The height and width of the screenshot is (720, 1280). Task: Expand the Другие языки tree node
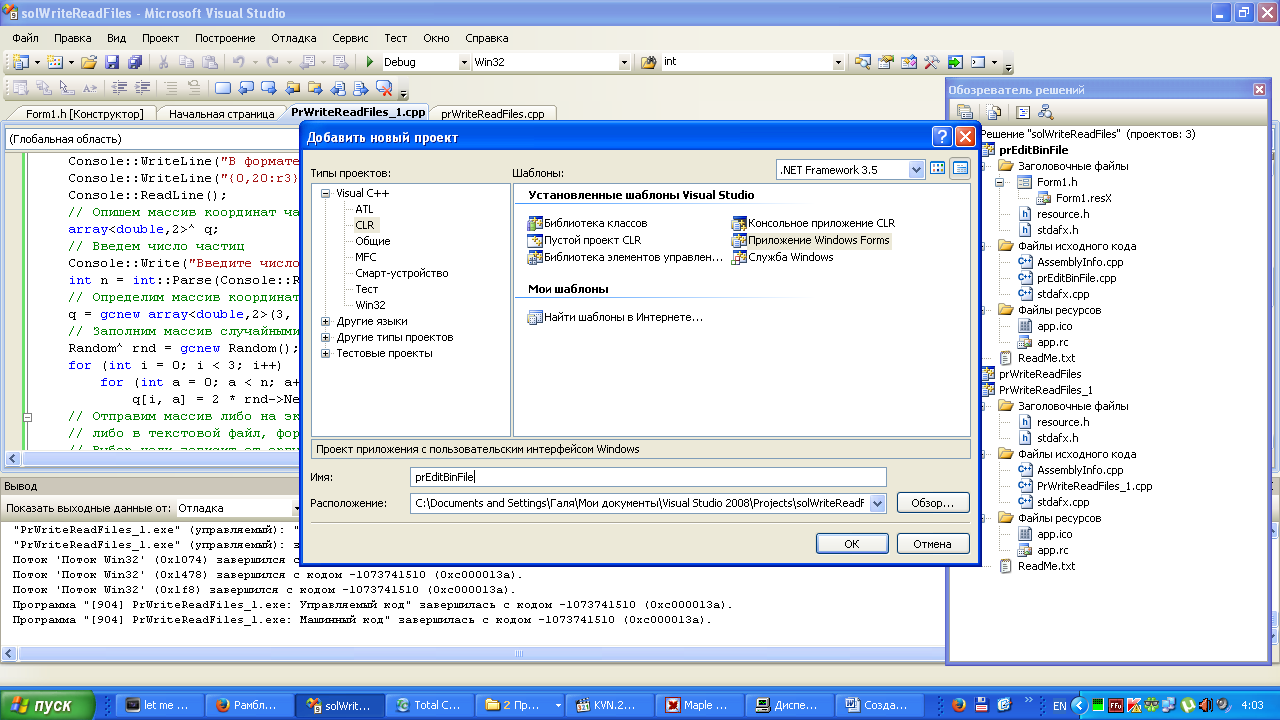pyautogui.click(x=326, y=321)
